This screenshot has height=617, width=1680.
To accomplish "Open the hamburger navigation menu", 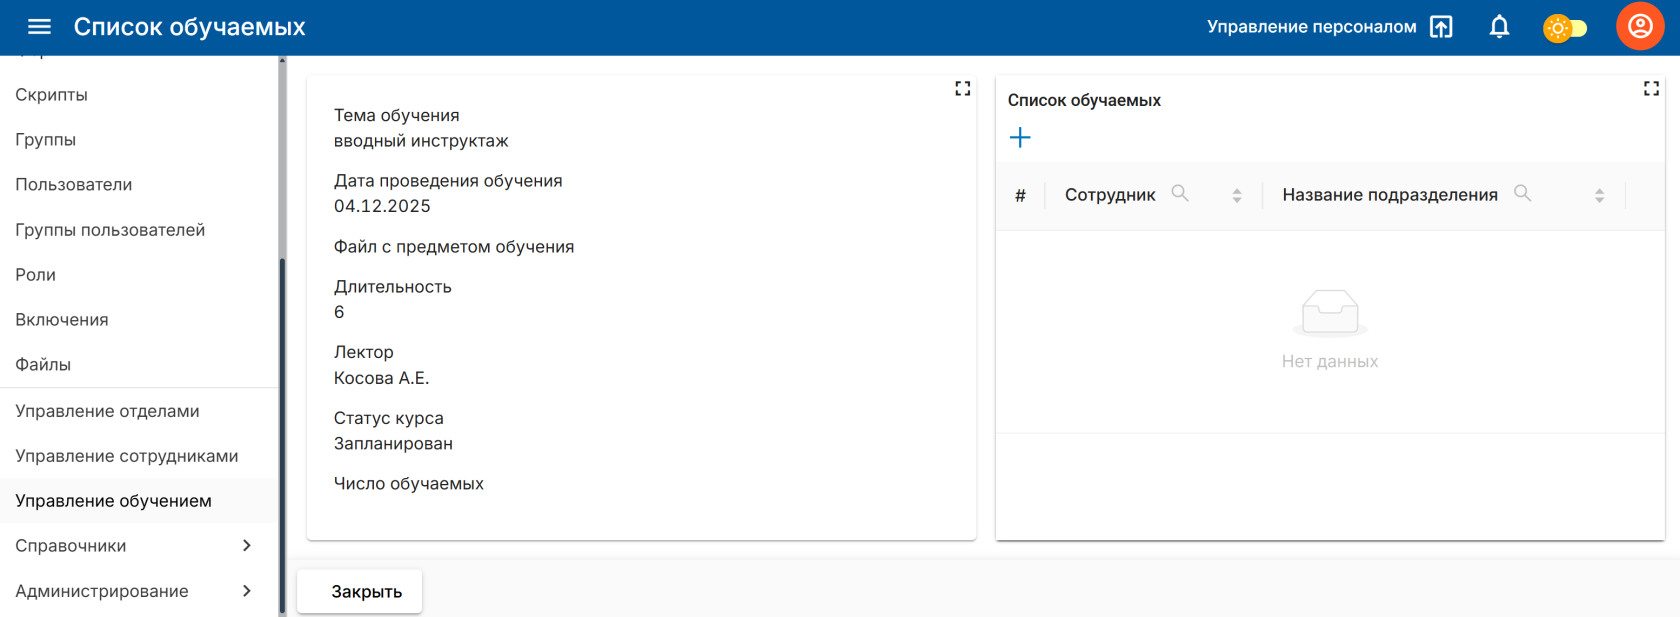I will point(39,27).
